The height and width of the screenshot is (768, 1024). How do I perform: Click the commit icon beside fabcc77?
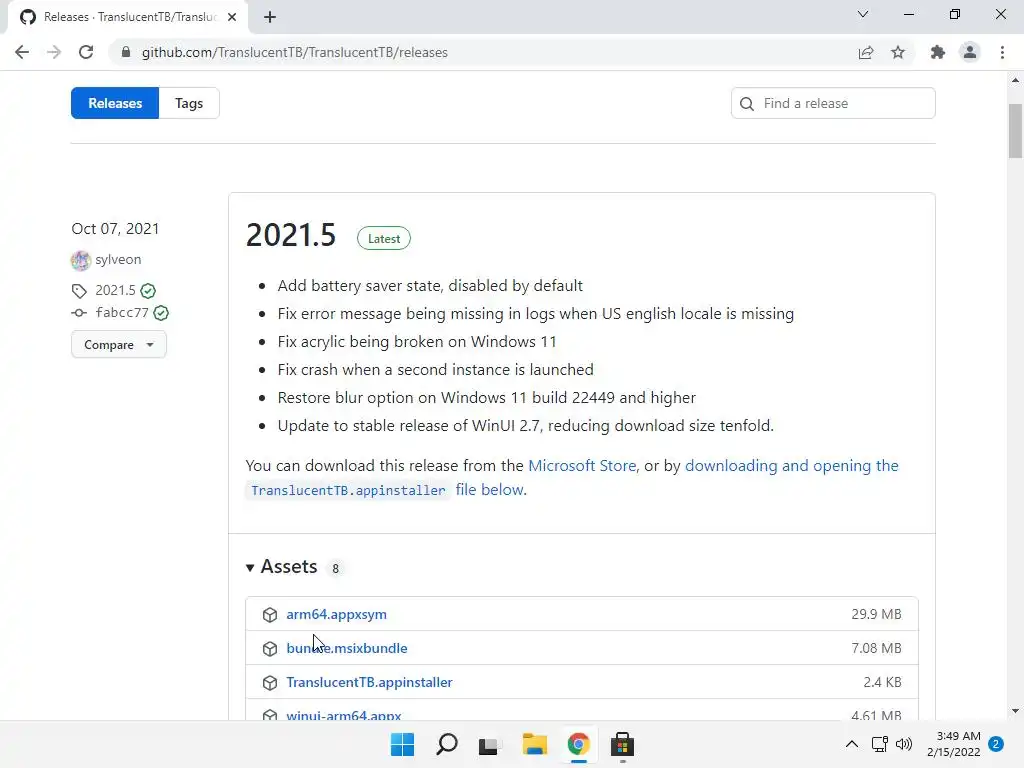tap(79, 313)
